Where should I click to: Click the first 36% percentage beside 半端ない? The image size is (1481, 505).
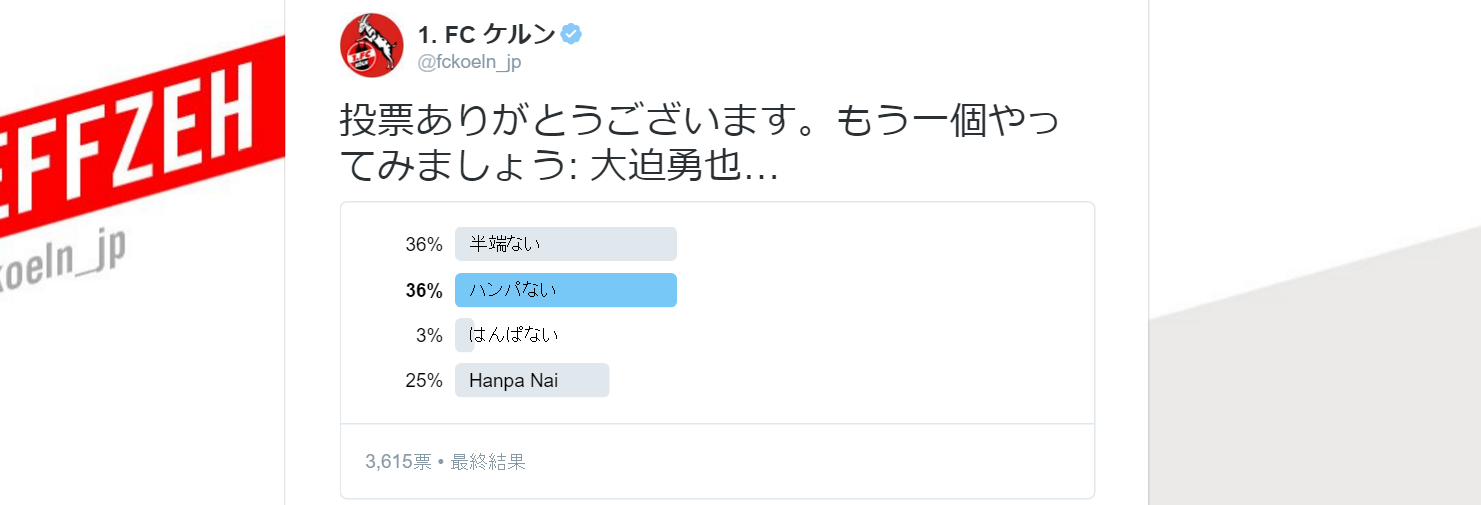[x=424, y=244]
